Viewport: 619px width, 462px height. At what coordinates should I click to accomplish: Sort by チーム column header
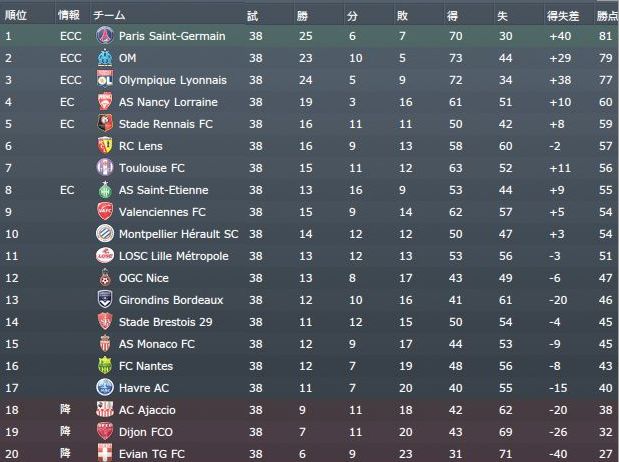[x=109, y=15]
